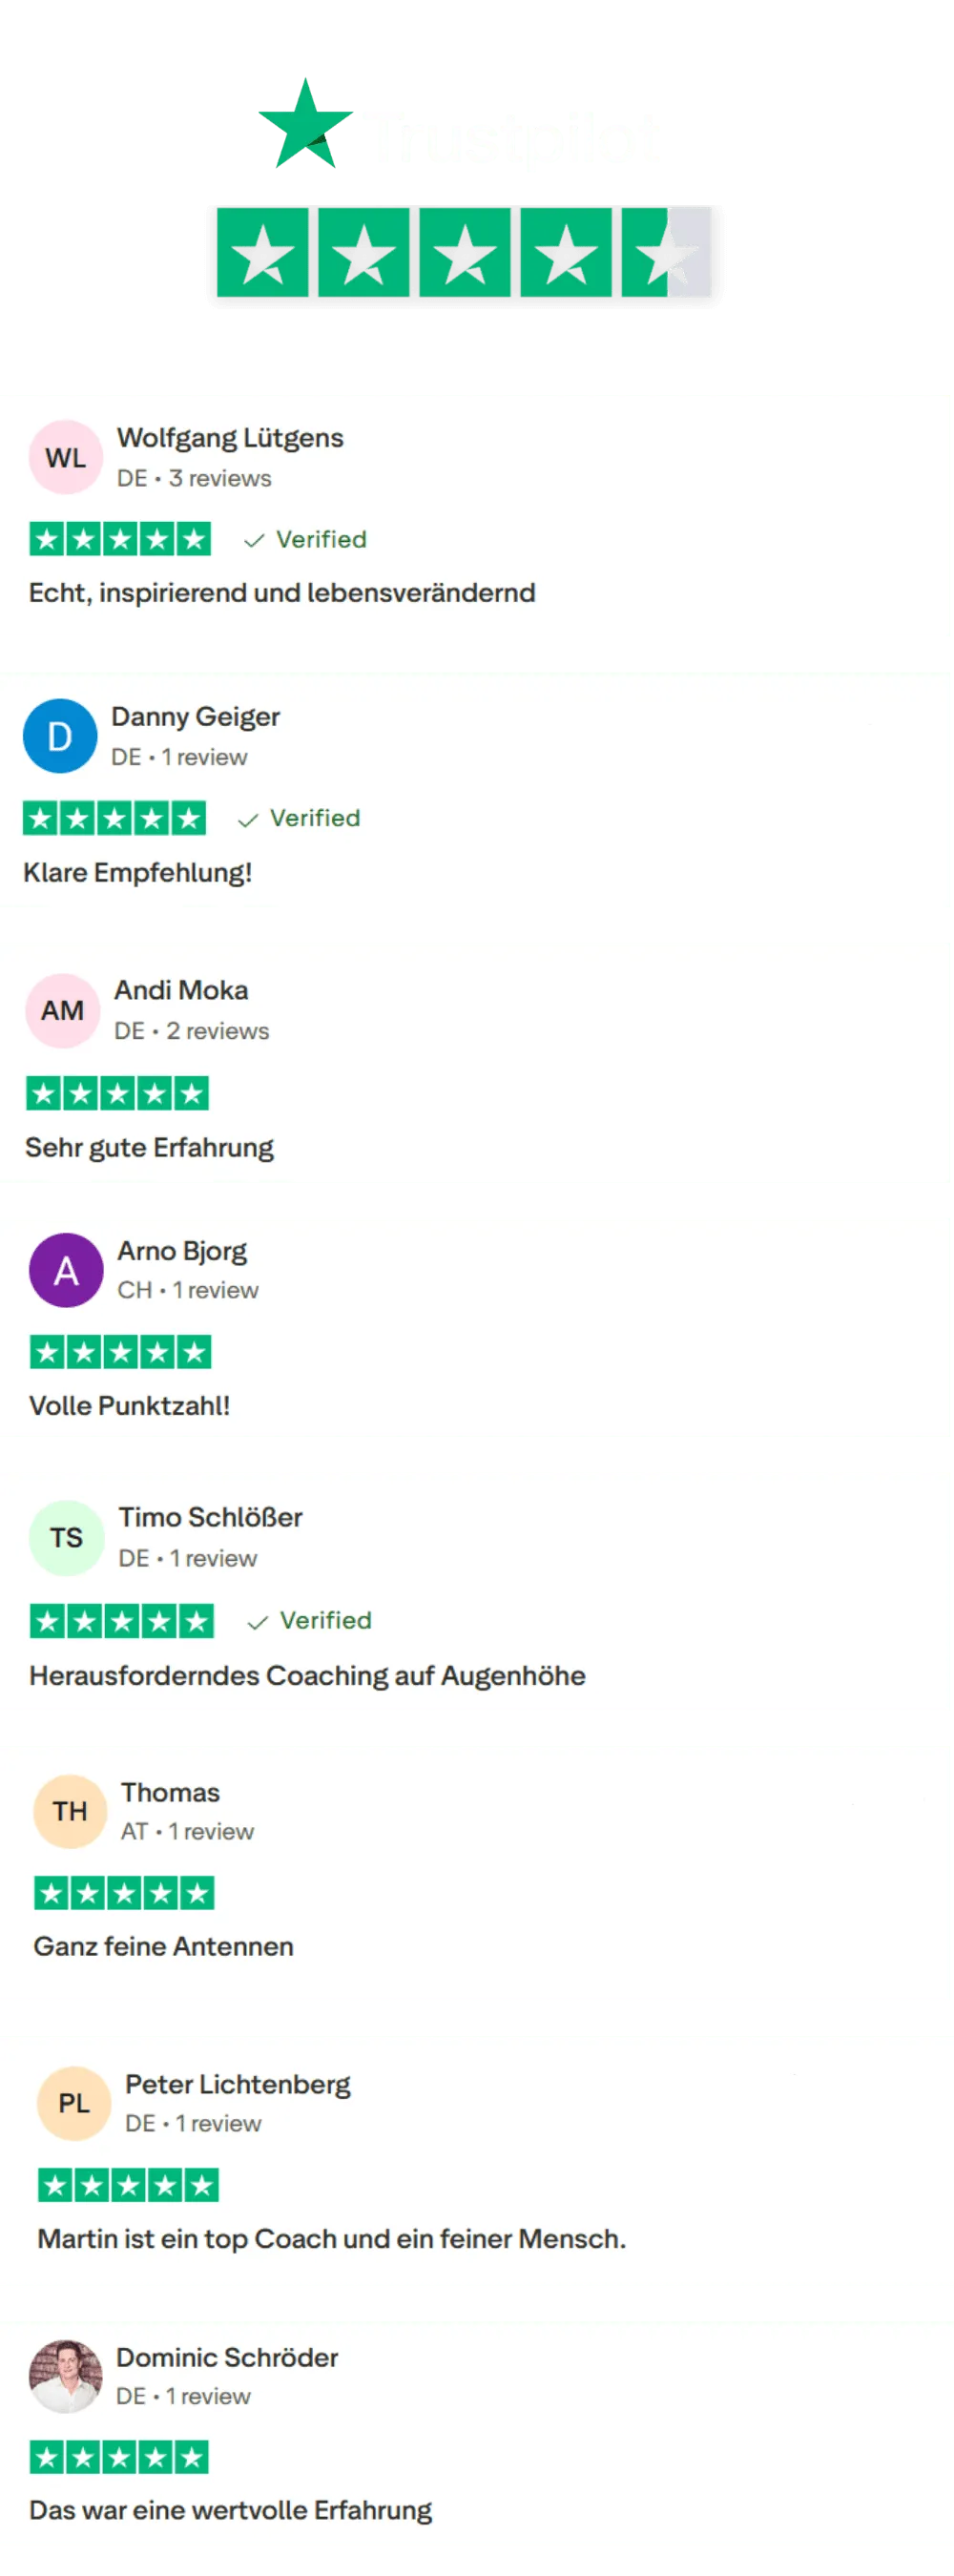Click Verified badge on Danny Geiger's review

tap(300, 818)
